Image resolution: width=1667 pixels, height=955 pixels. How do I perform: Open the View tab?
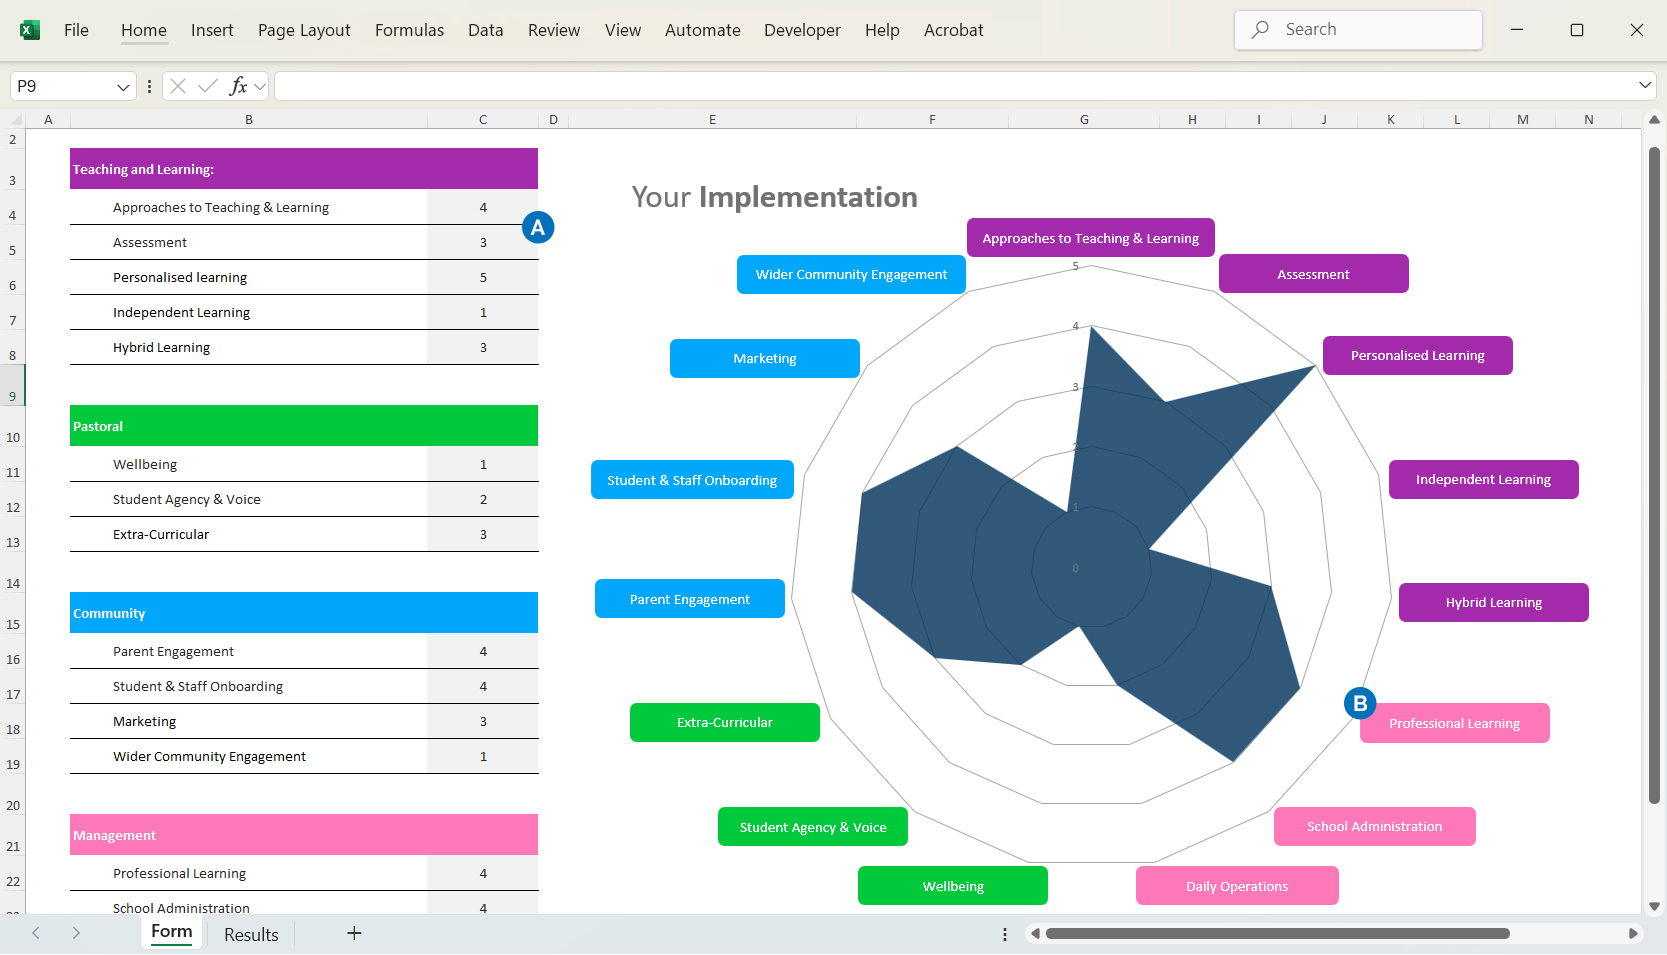pos(622,30)
